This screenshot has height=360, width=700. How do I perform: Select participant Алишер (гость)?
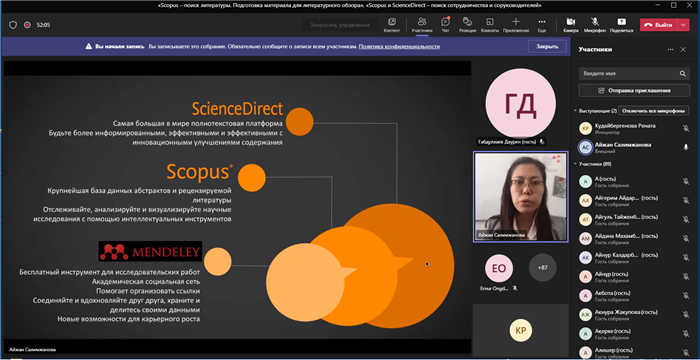(x=634, y=352)
